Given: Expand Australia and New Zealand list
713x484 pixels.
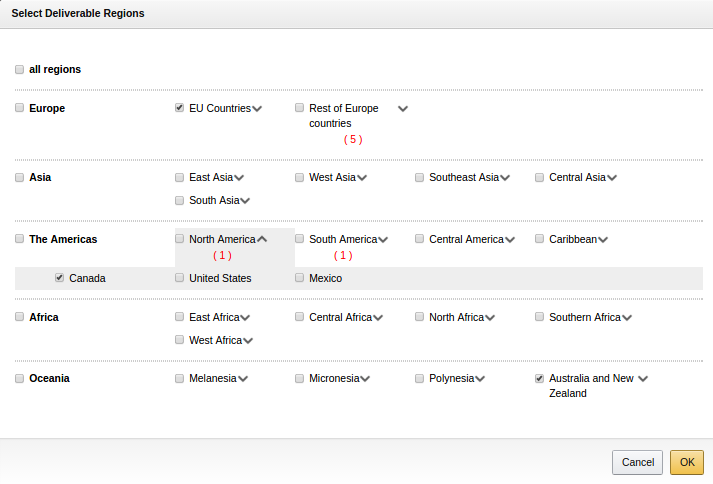Looking at the screenshot, I should pos(643,379).
